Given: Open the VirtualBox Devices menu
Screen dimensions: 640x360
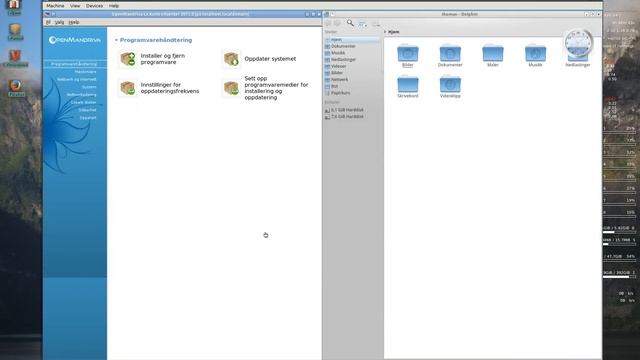Looking at the screenshot, I should click(94, 6).
